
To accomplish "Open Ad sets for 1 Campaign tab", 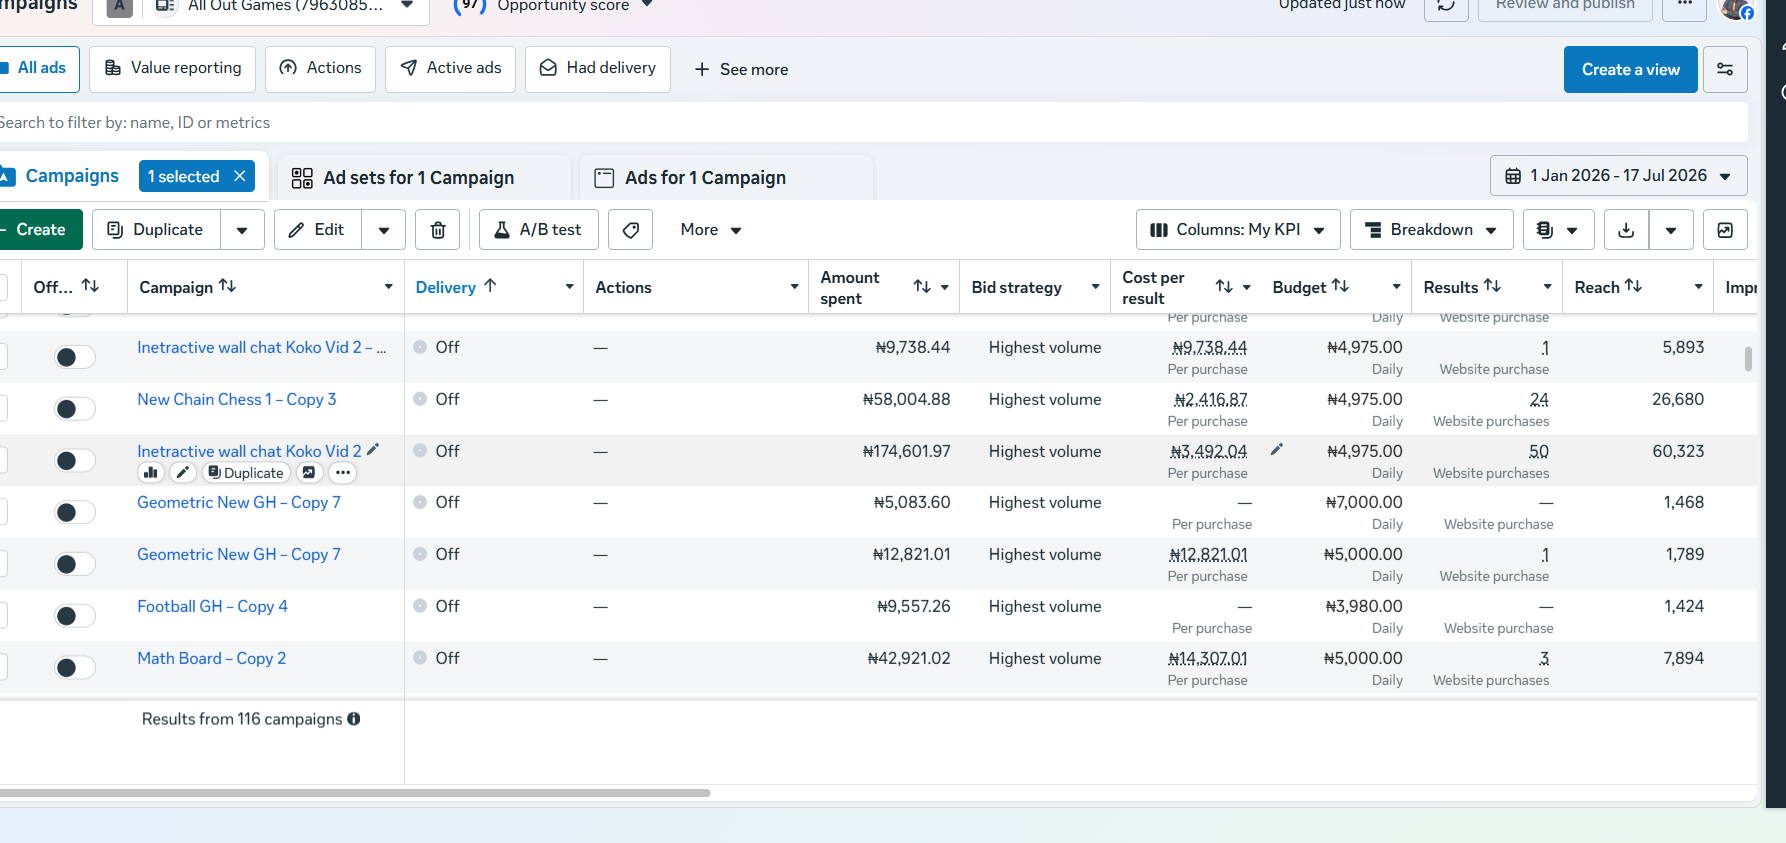I will coord(424,178).
